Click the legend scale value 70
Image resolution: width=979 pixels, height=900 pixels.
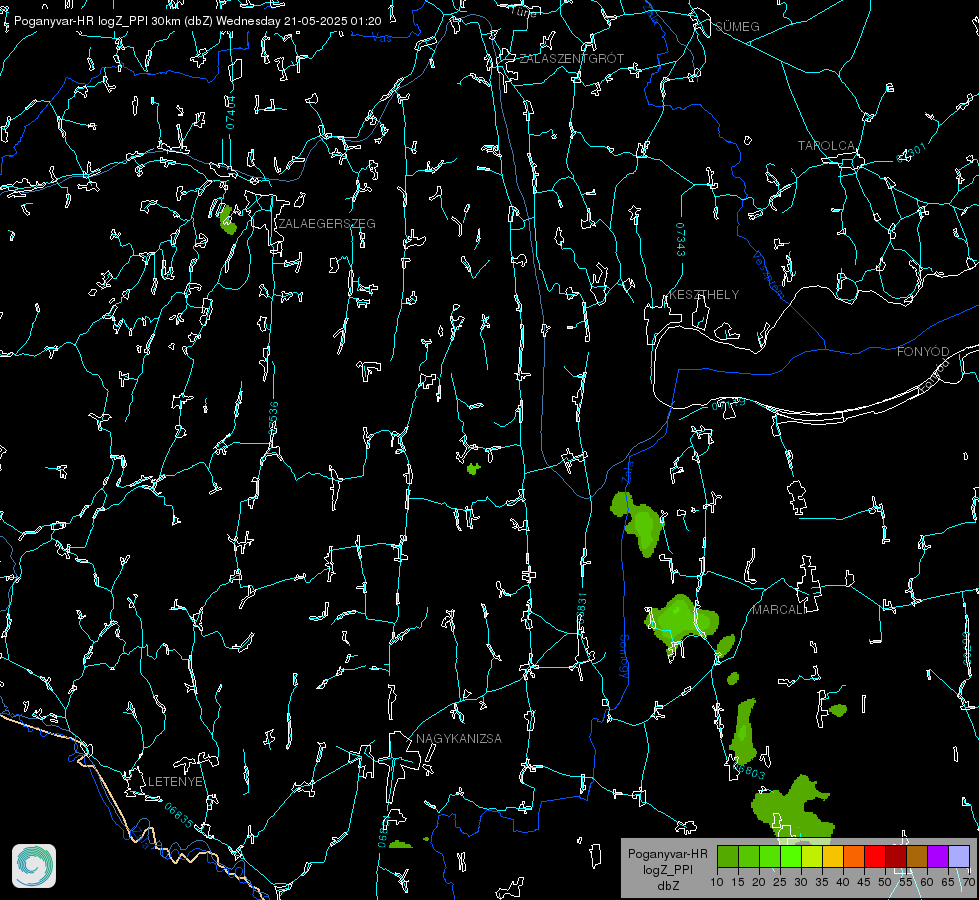[968, 883]
